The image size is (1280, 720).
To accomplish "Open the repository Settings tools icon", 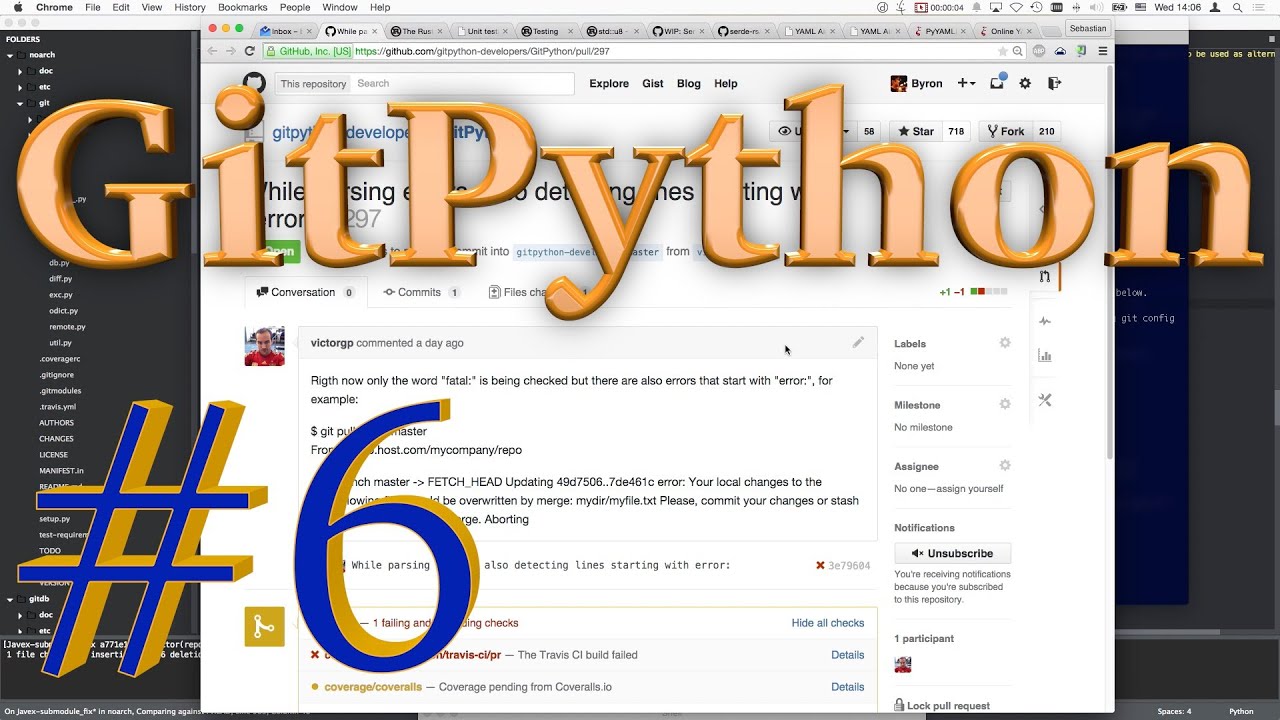I will point(1045,400).
